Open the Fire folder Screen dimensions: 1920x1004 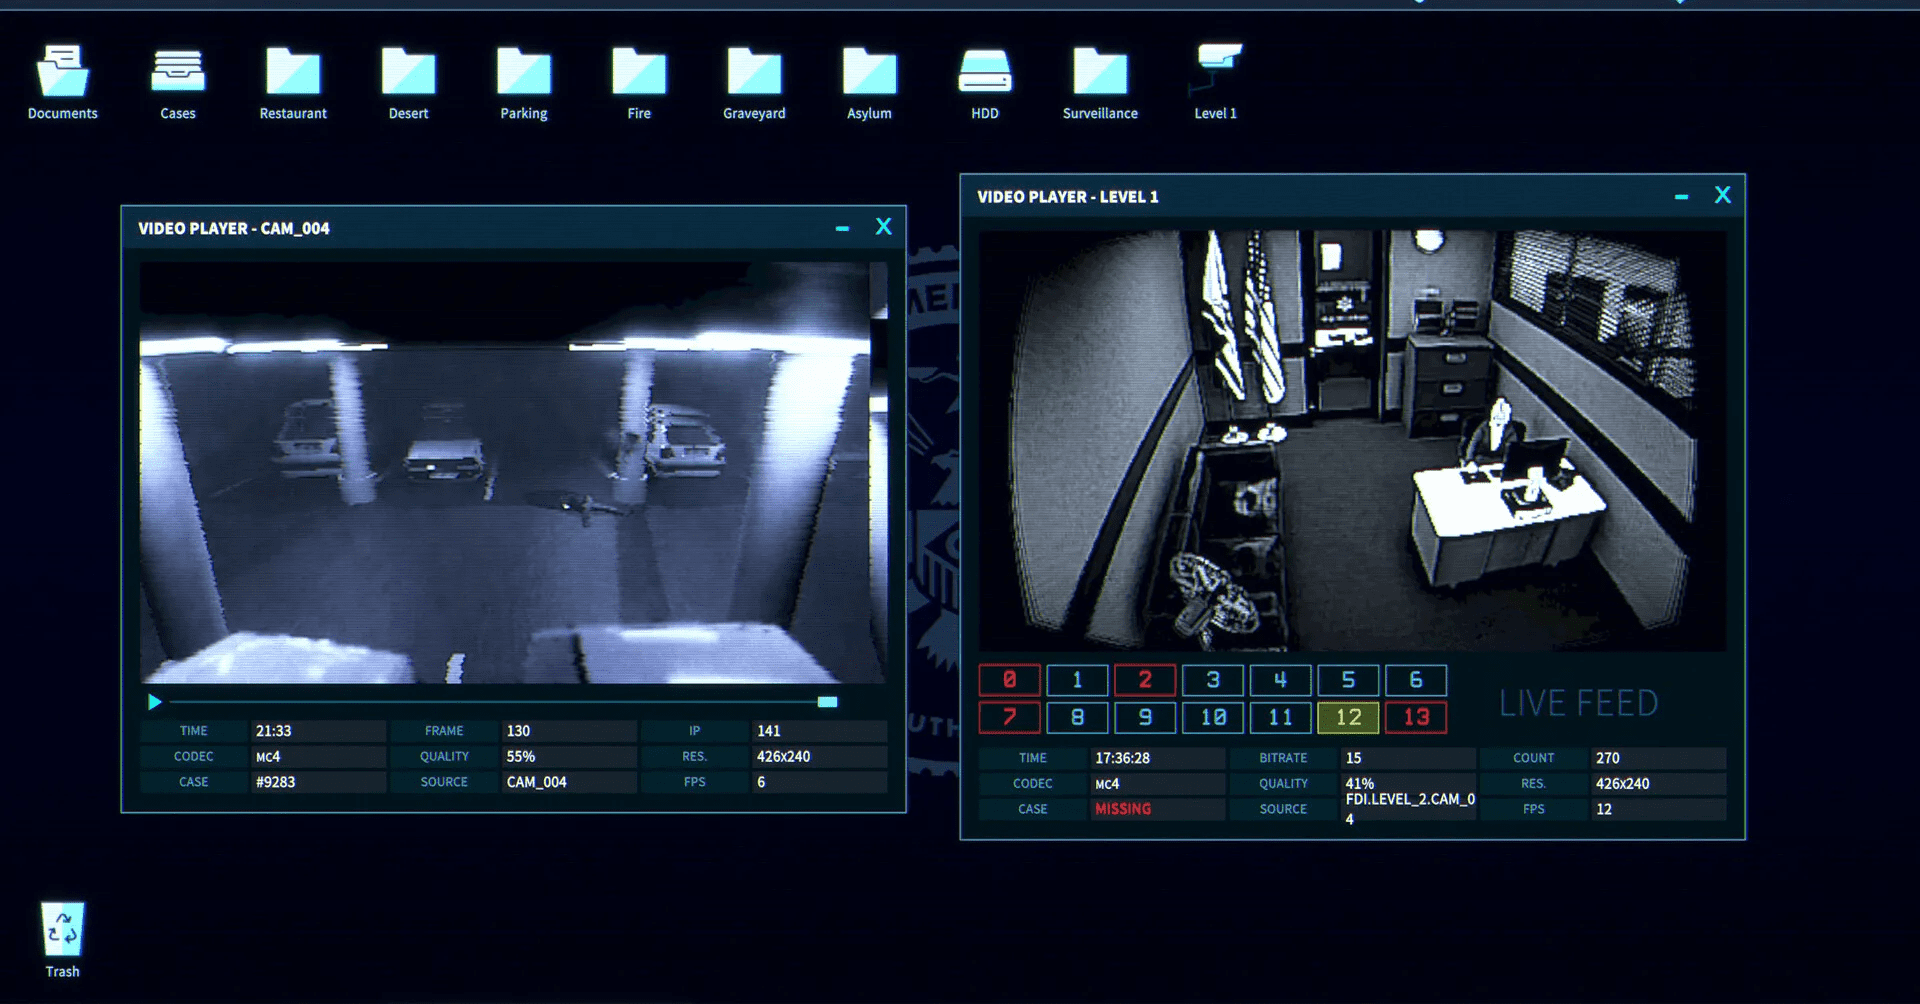639,72
